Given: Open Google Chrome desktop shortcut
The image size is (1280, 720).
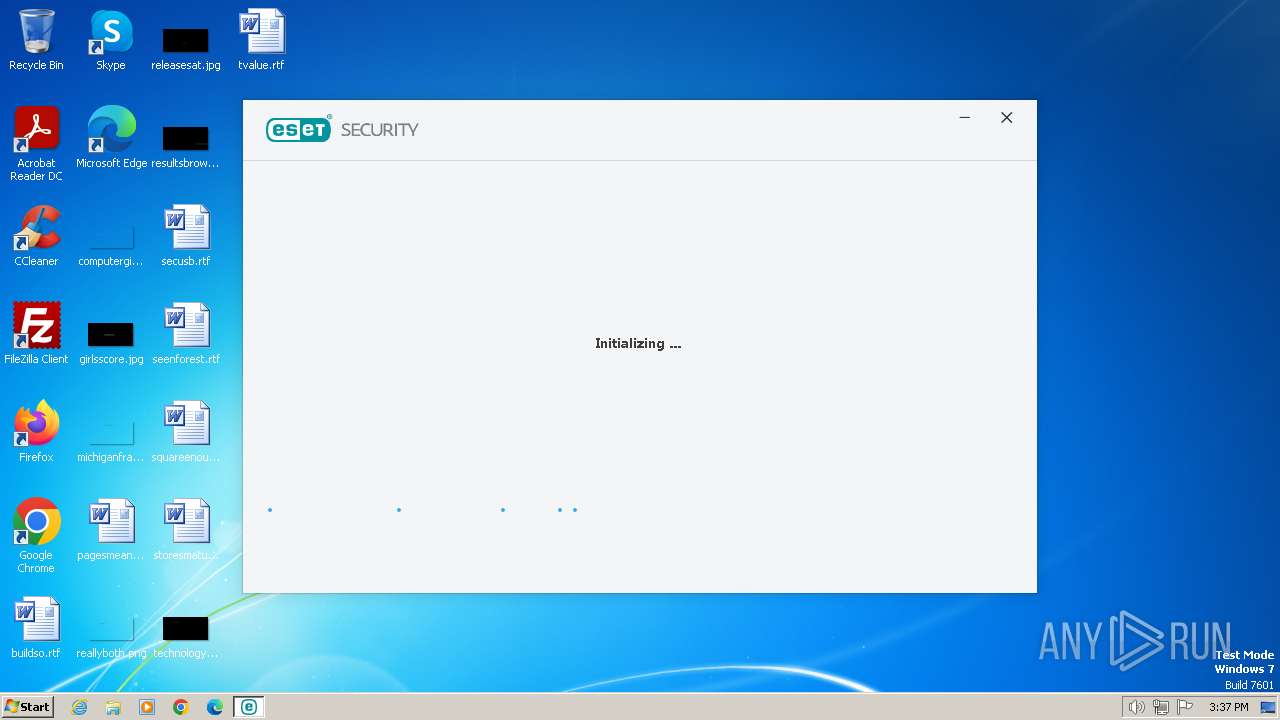Looking at the screenshot, I should pyautogui.click(x=36, y=536).
